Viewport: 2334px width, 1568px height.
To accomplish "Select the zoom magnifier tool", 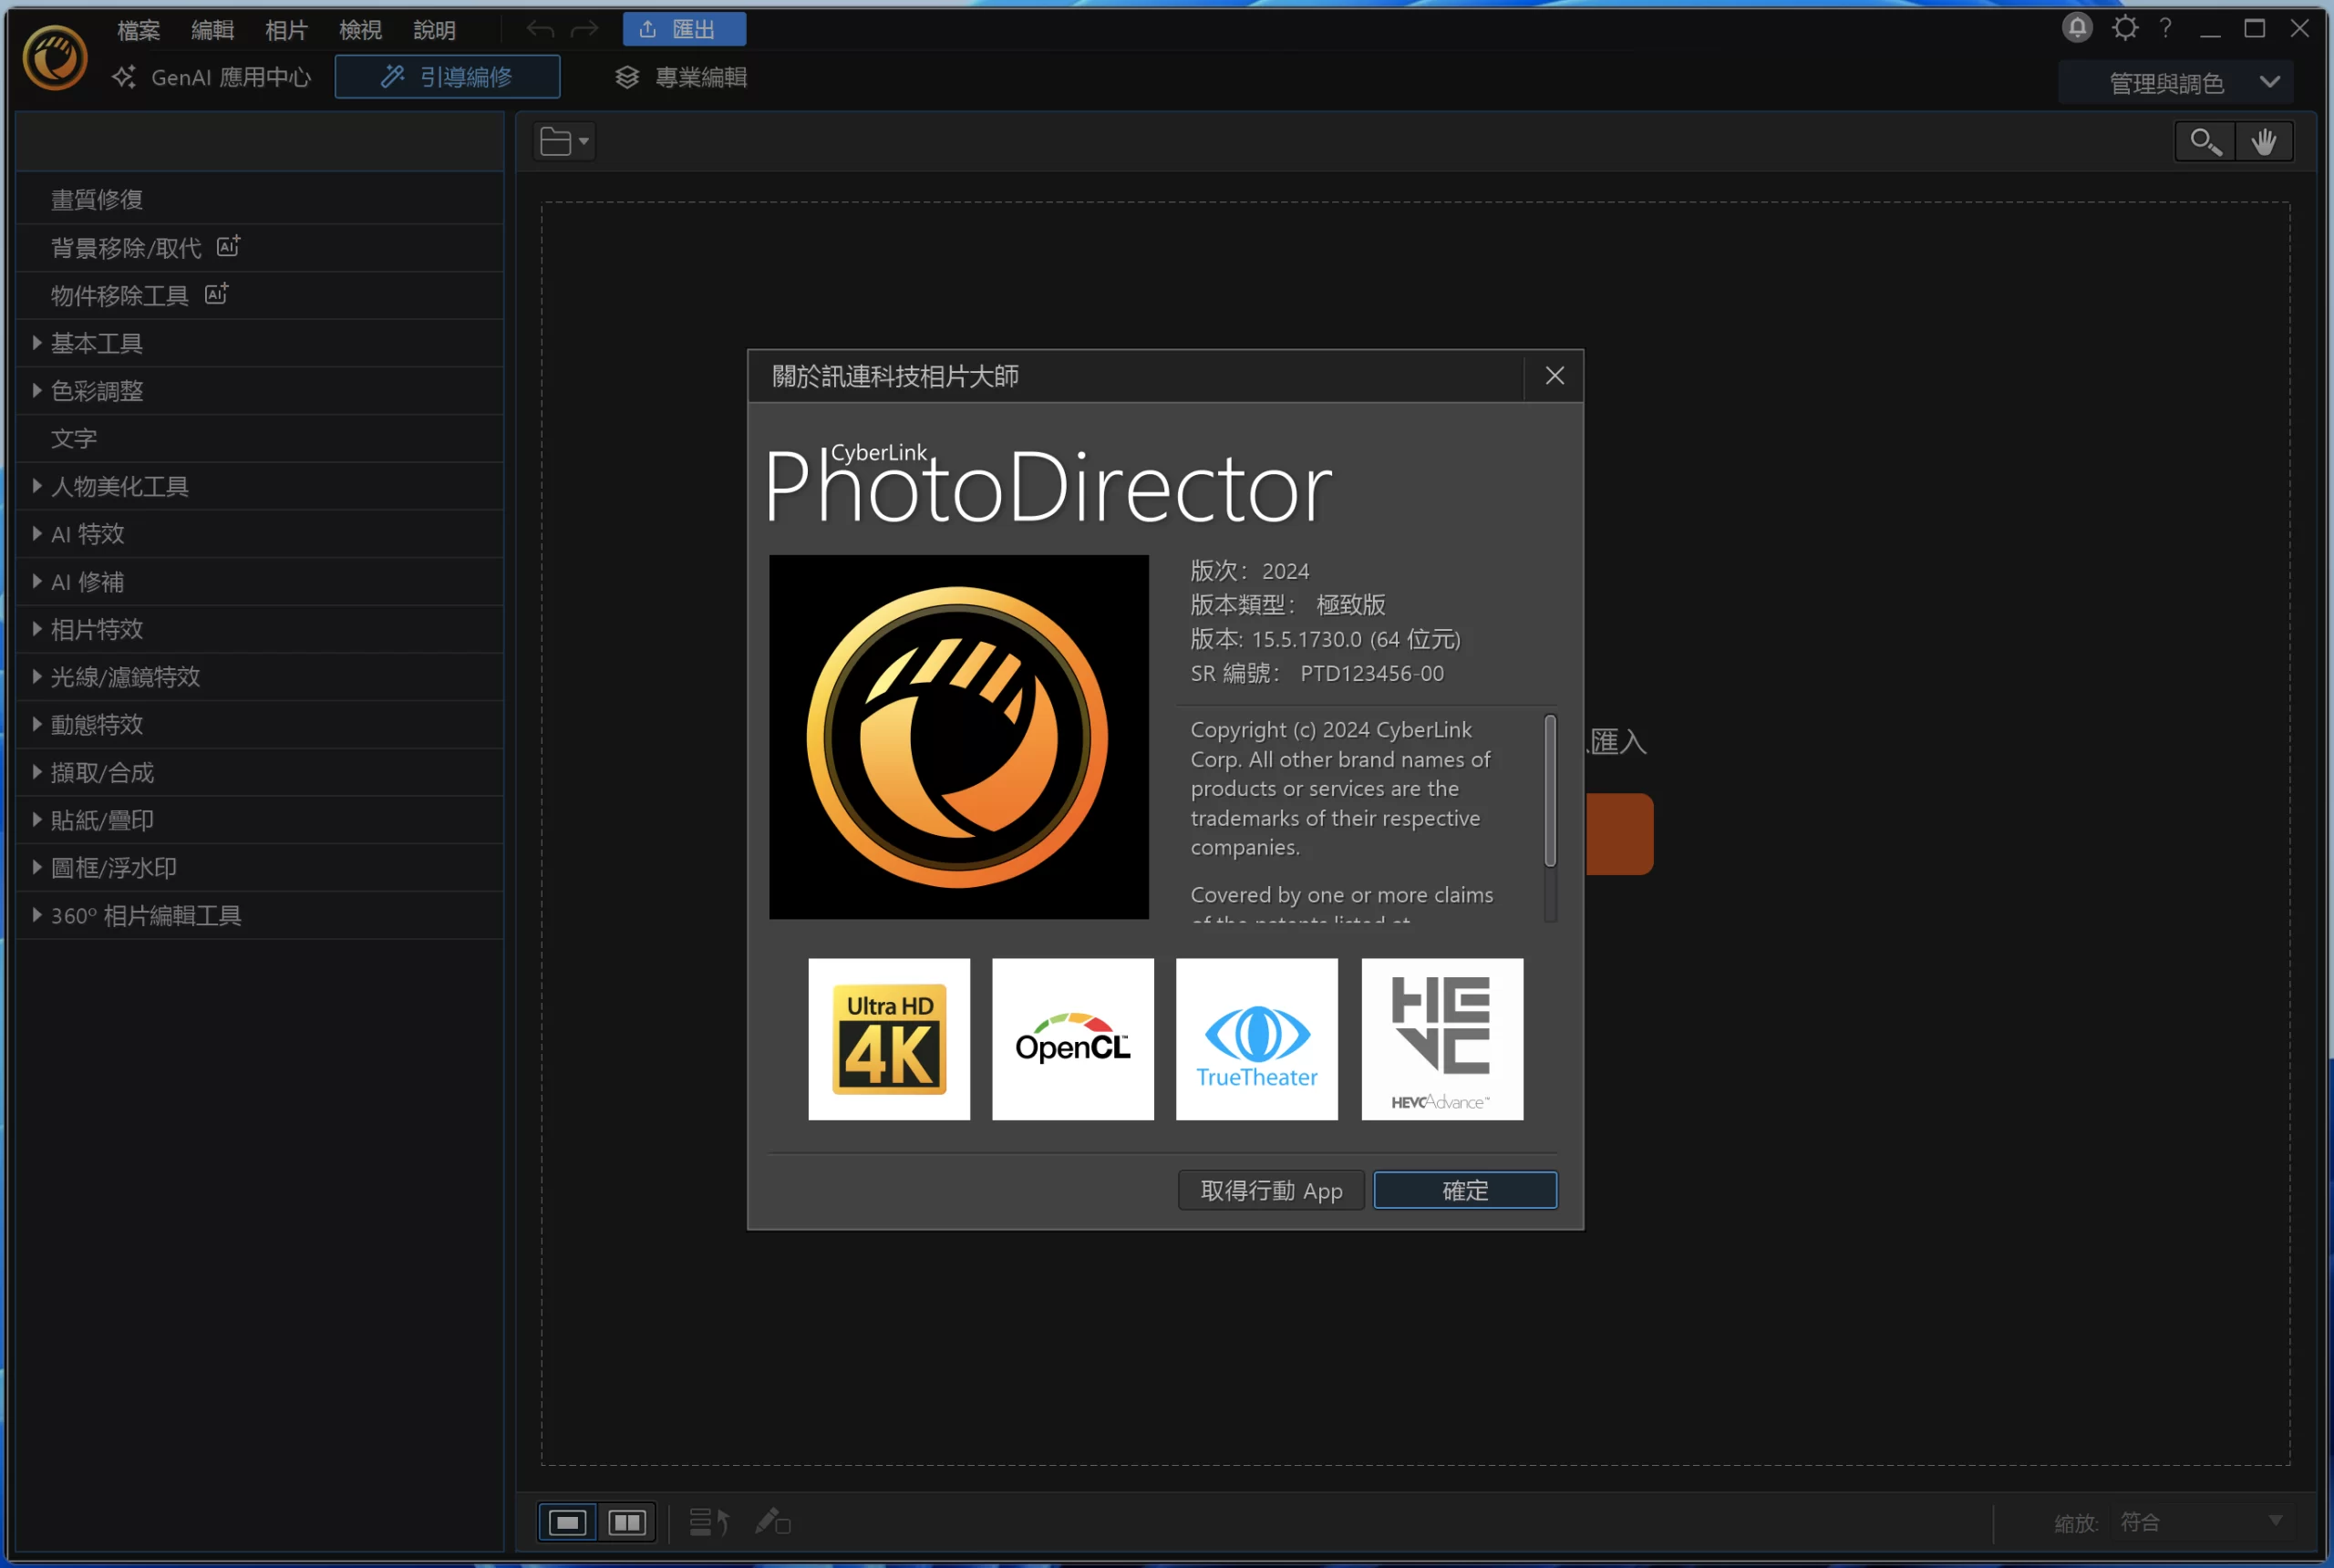I will coord(2204,142).
